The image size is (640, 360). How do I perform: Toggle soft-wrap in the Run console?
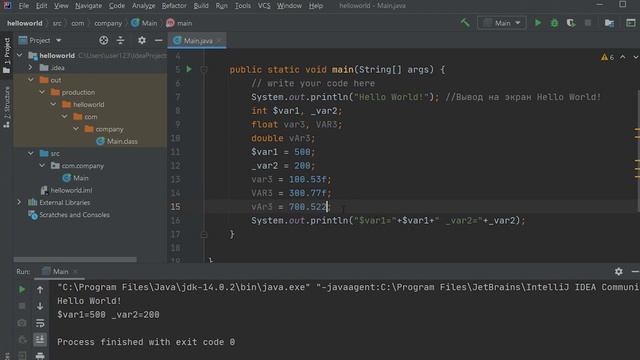40,323
